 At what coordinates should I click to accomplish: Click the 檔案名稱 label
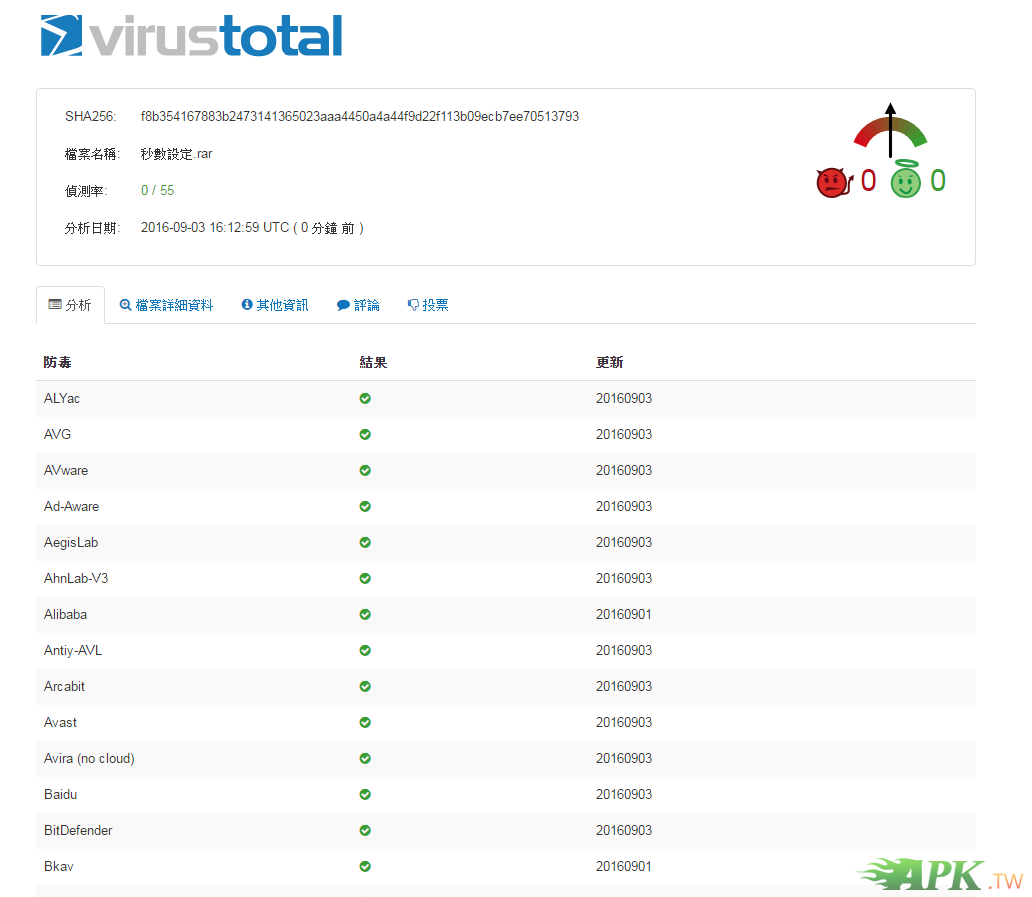point(92,154)
